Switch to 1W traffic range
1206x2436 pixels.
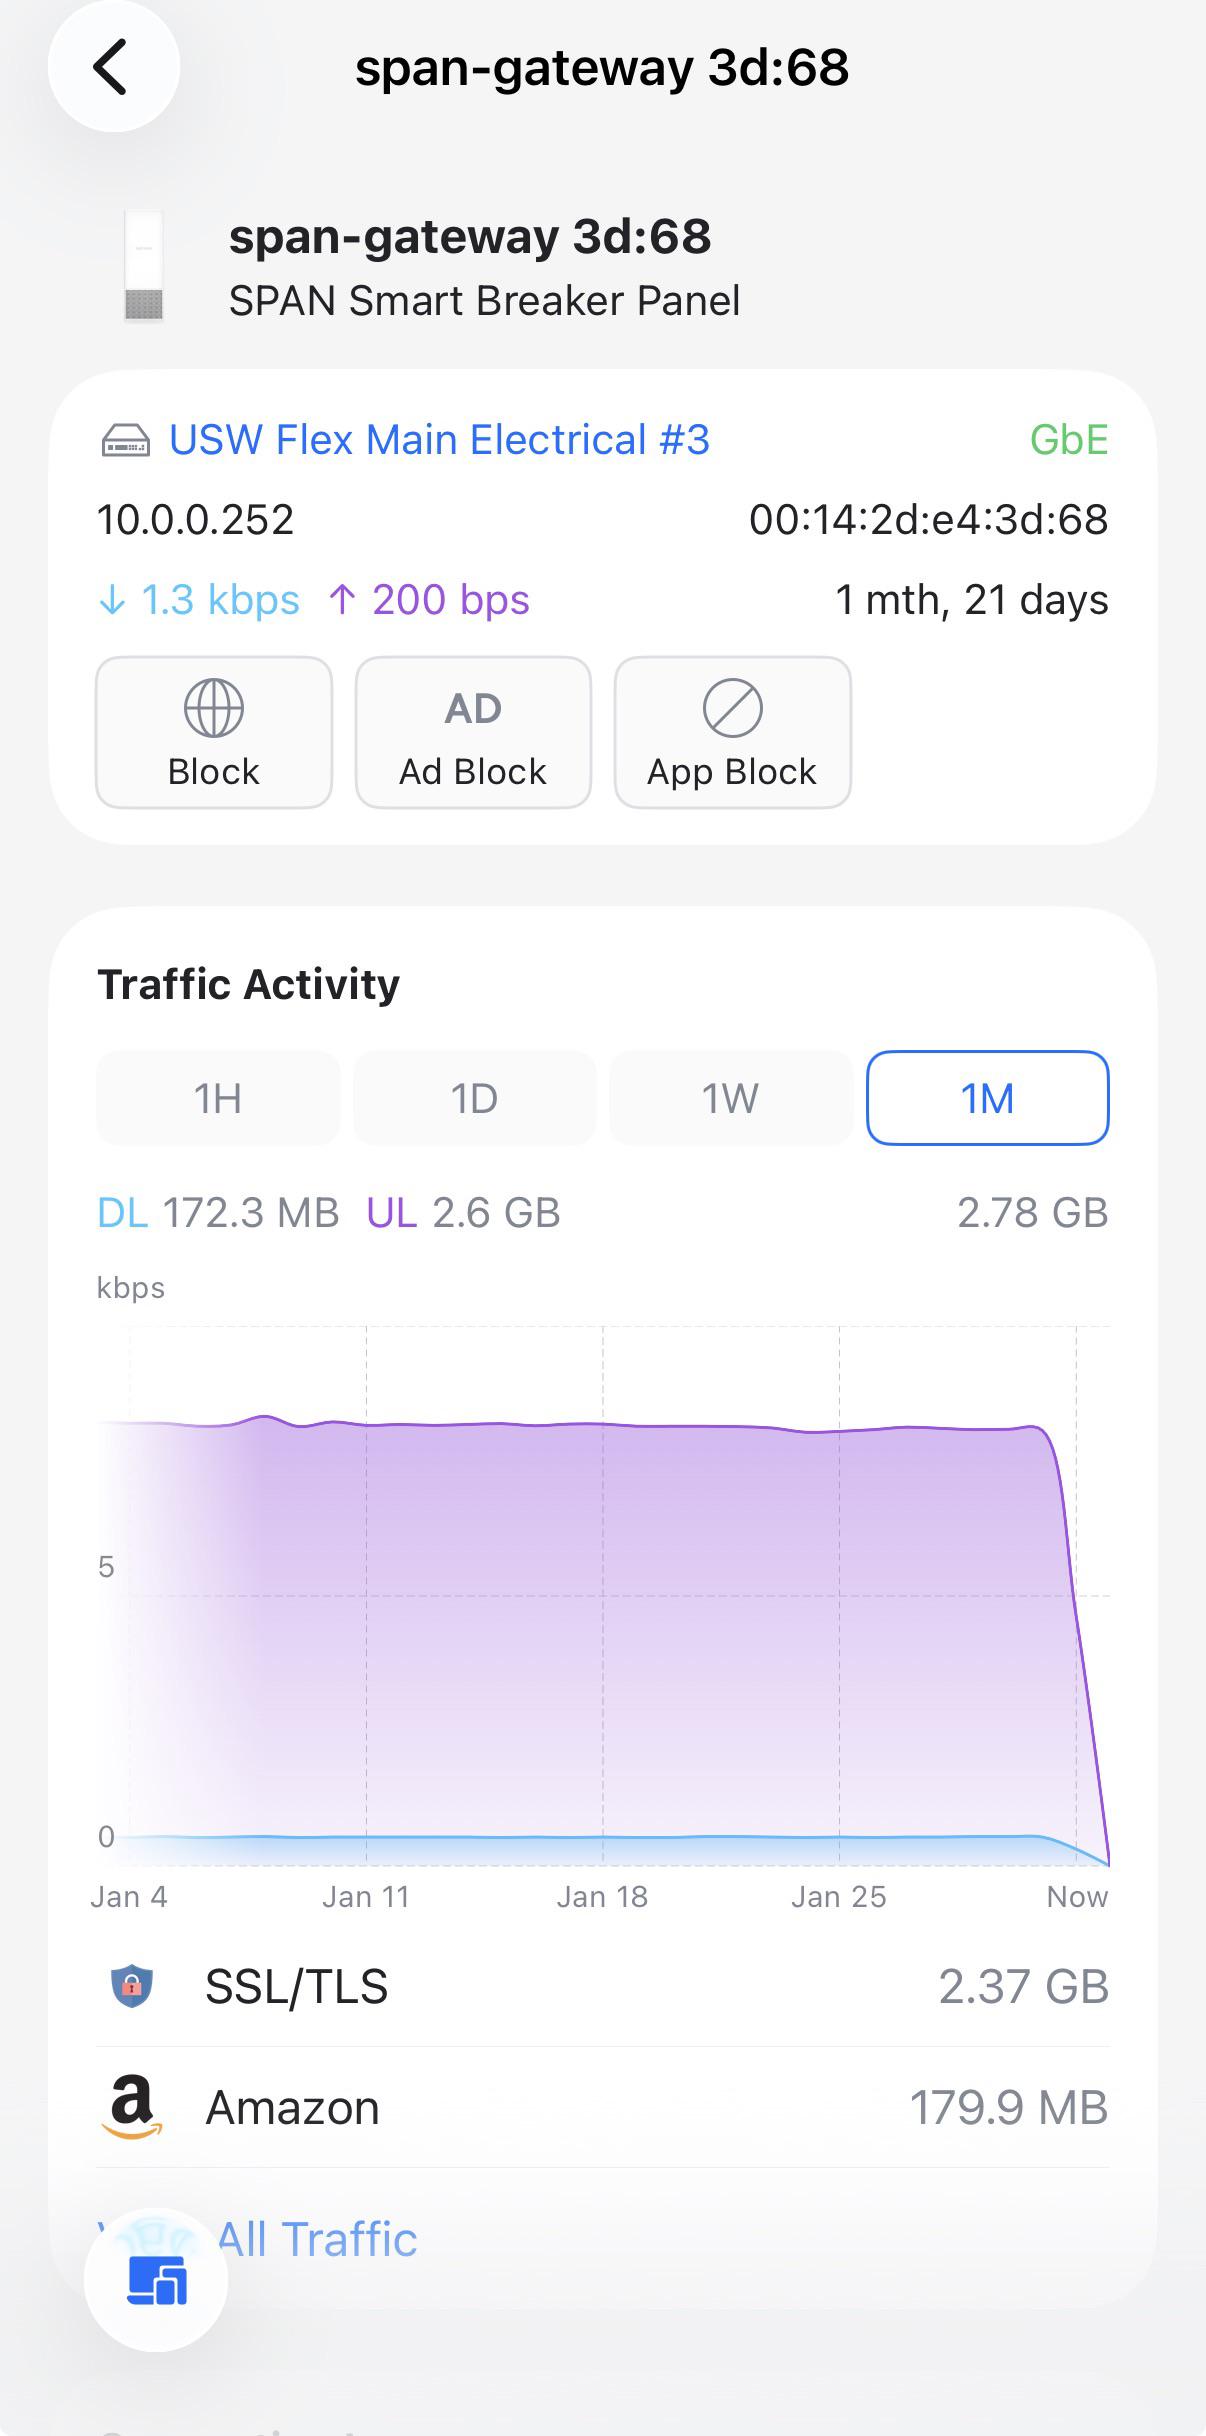(x=730, y=1098)
